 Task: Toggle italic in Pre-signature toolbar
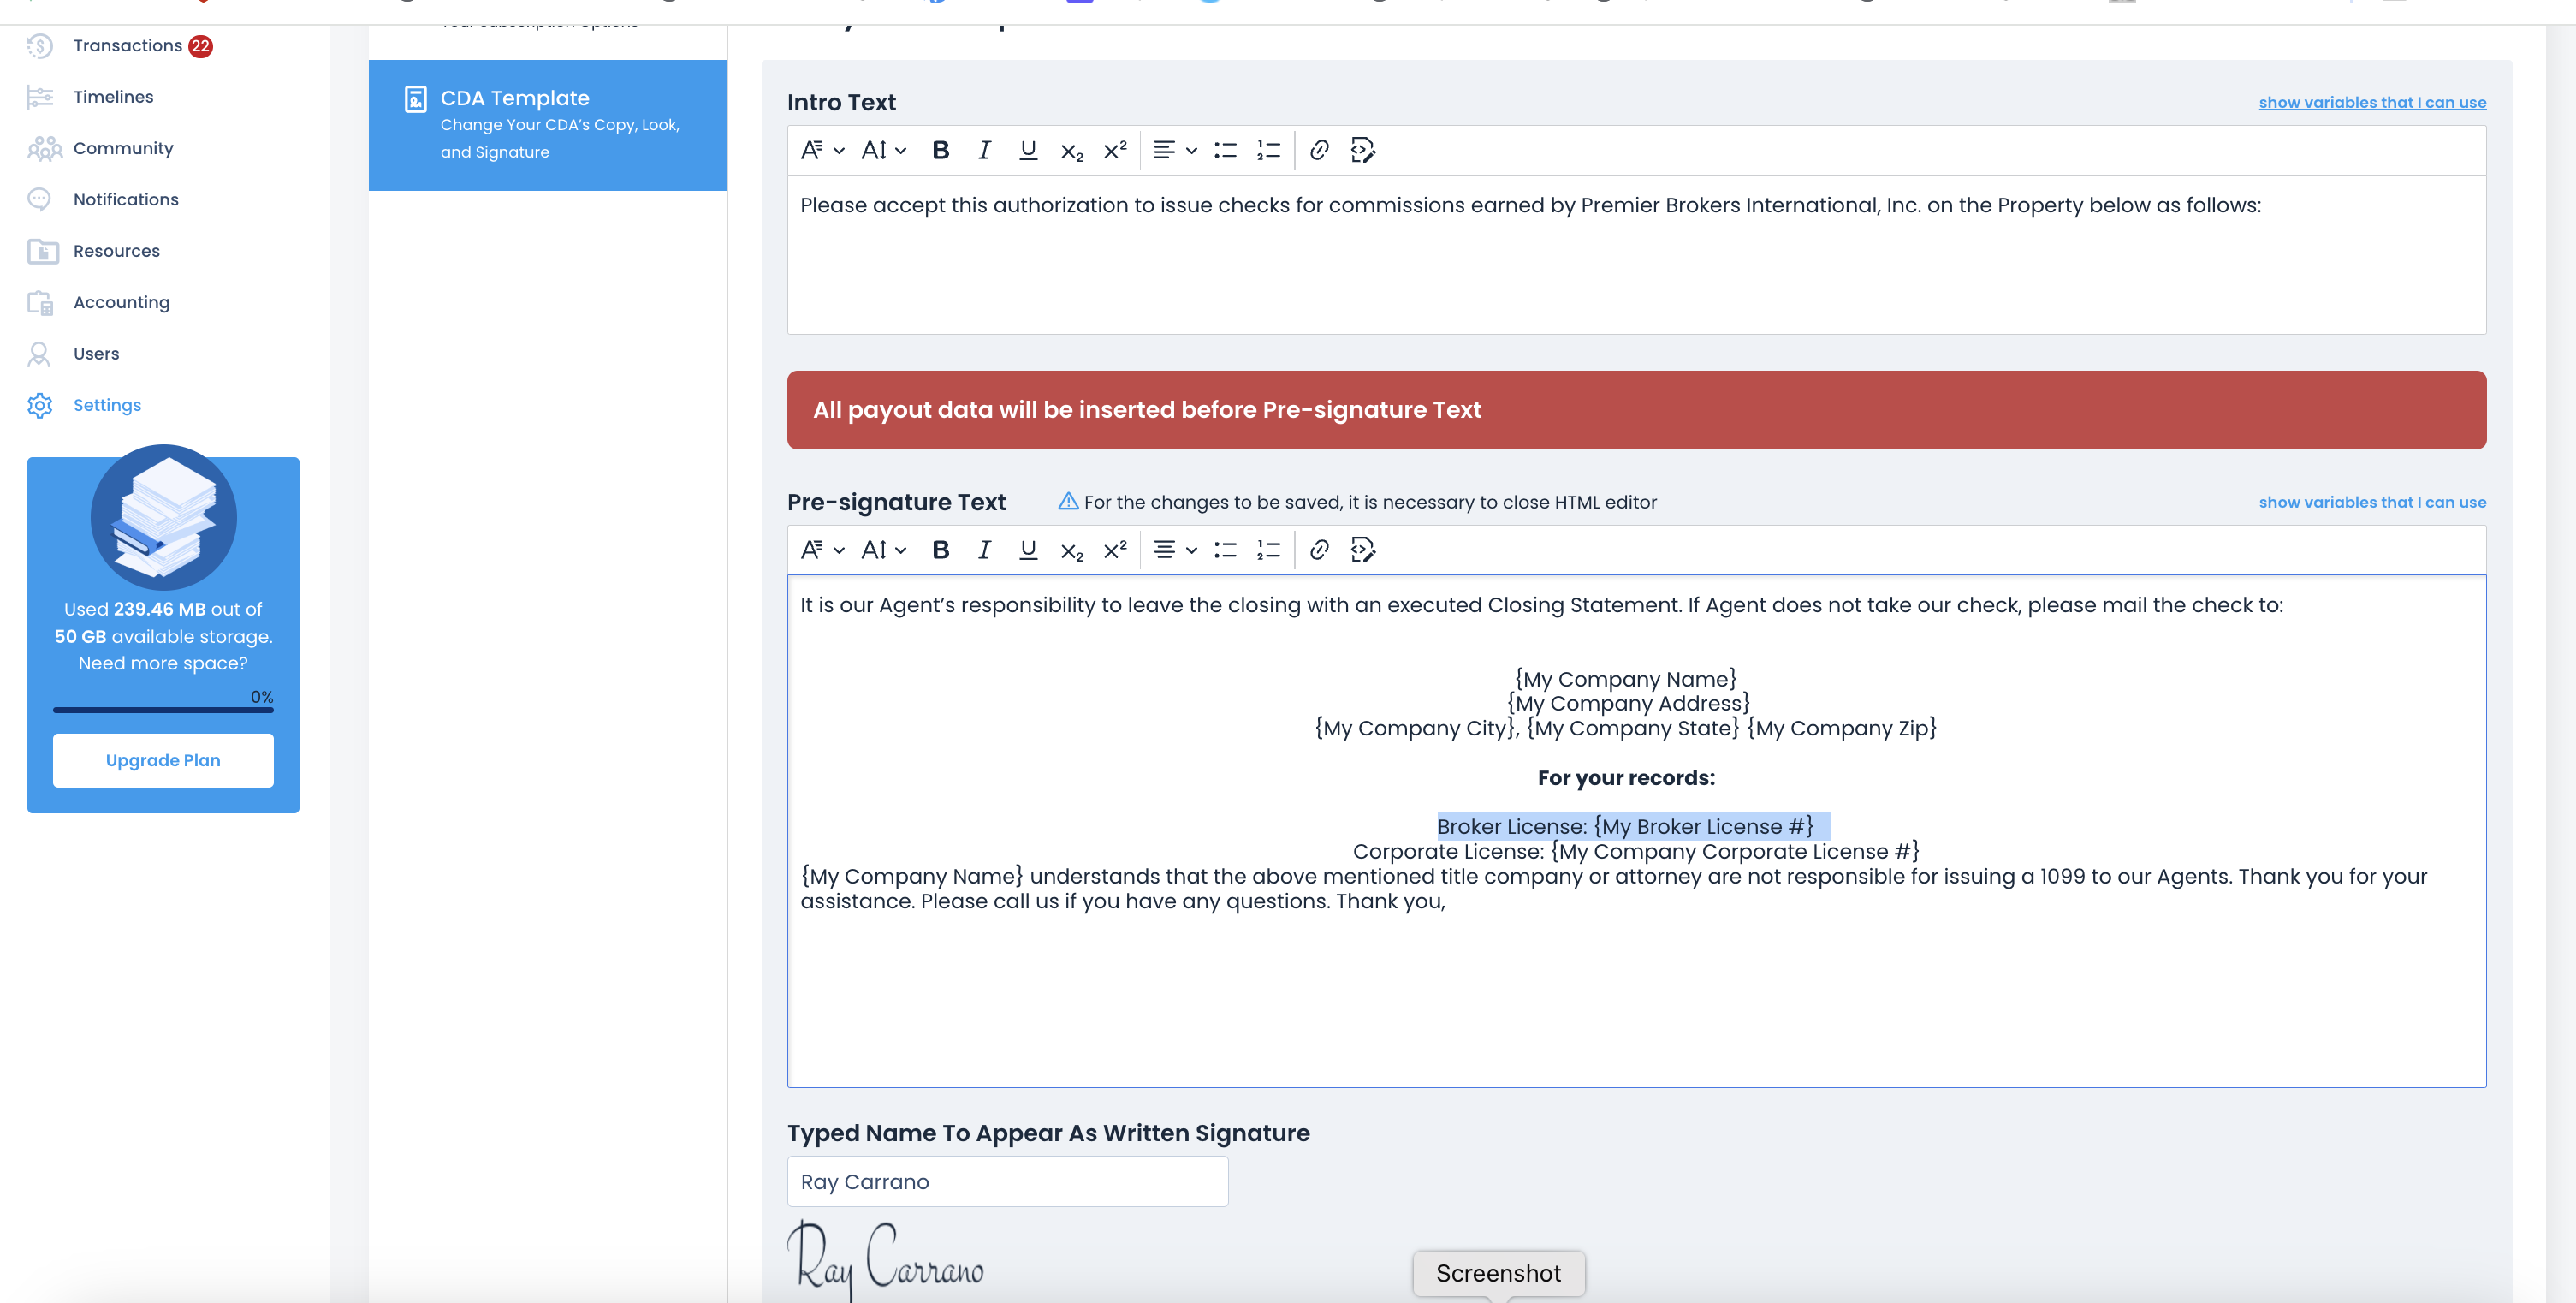click(984, 550)
